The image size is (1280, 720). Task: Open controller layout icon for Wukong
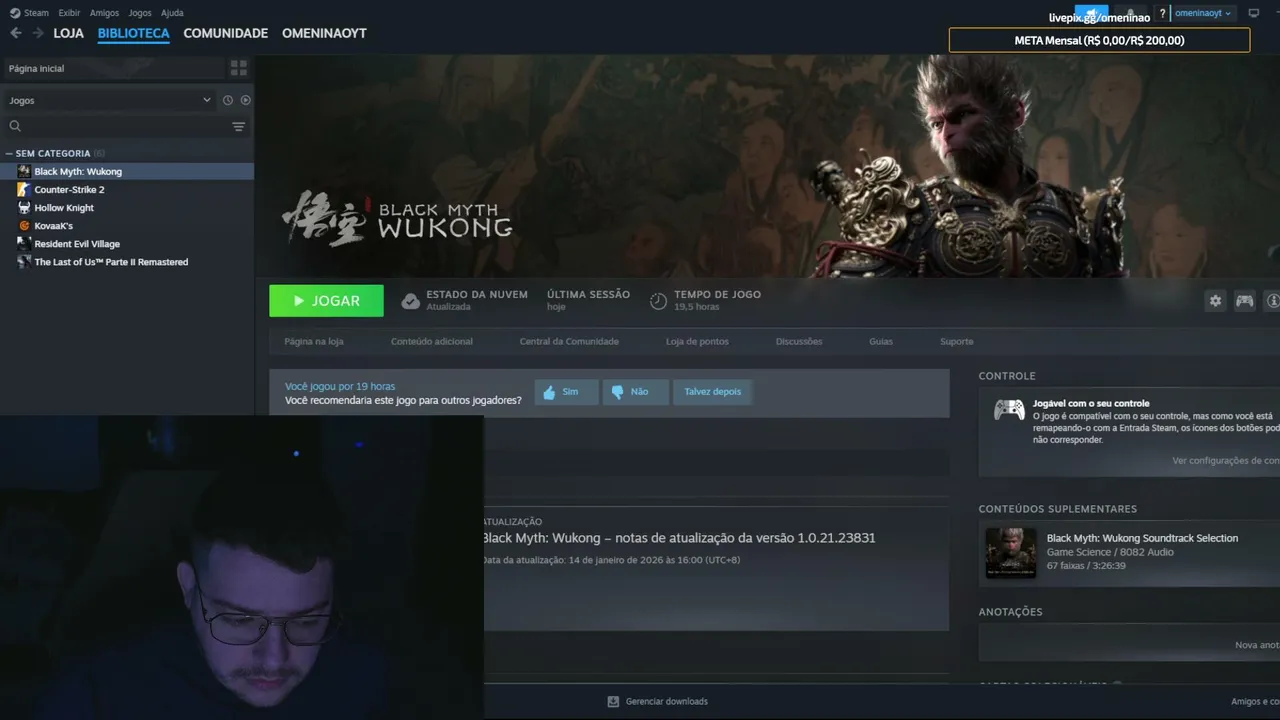(x=1245, y=300)
